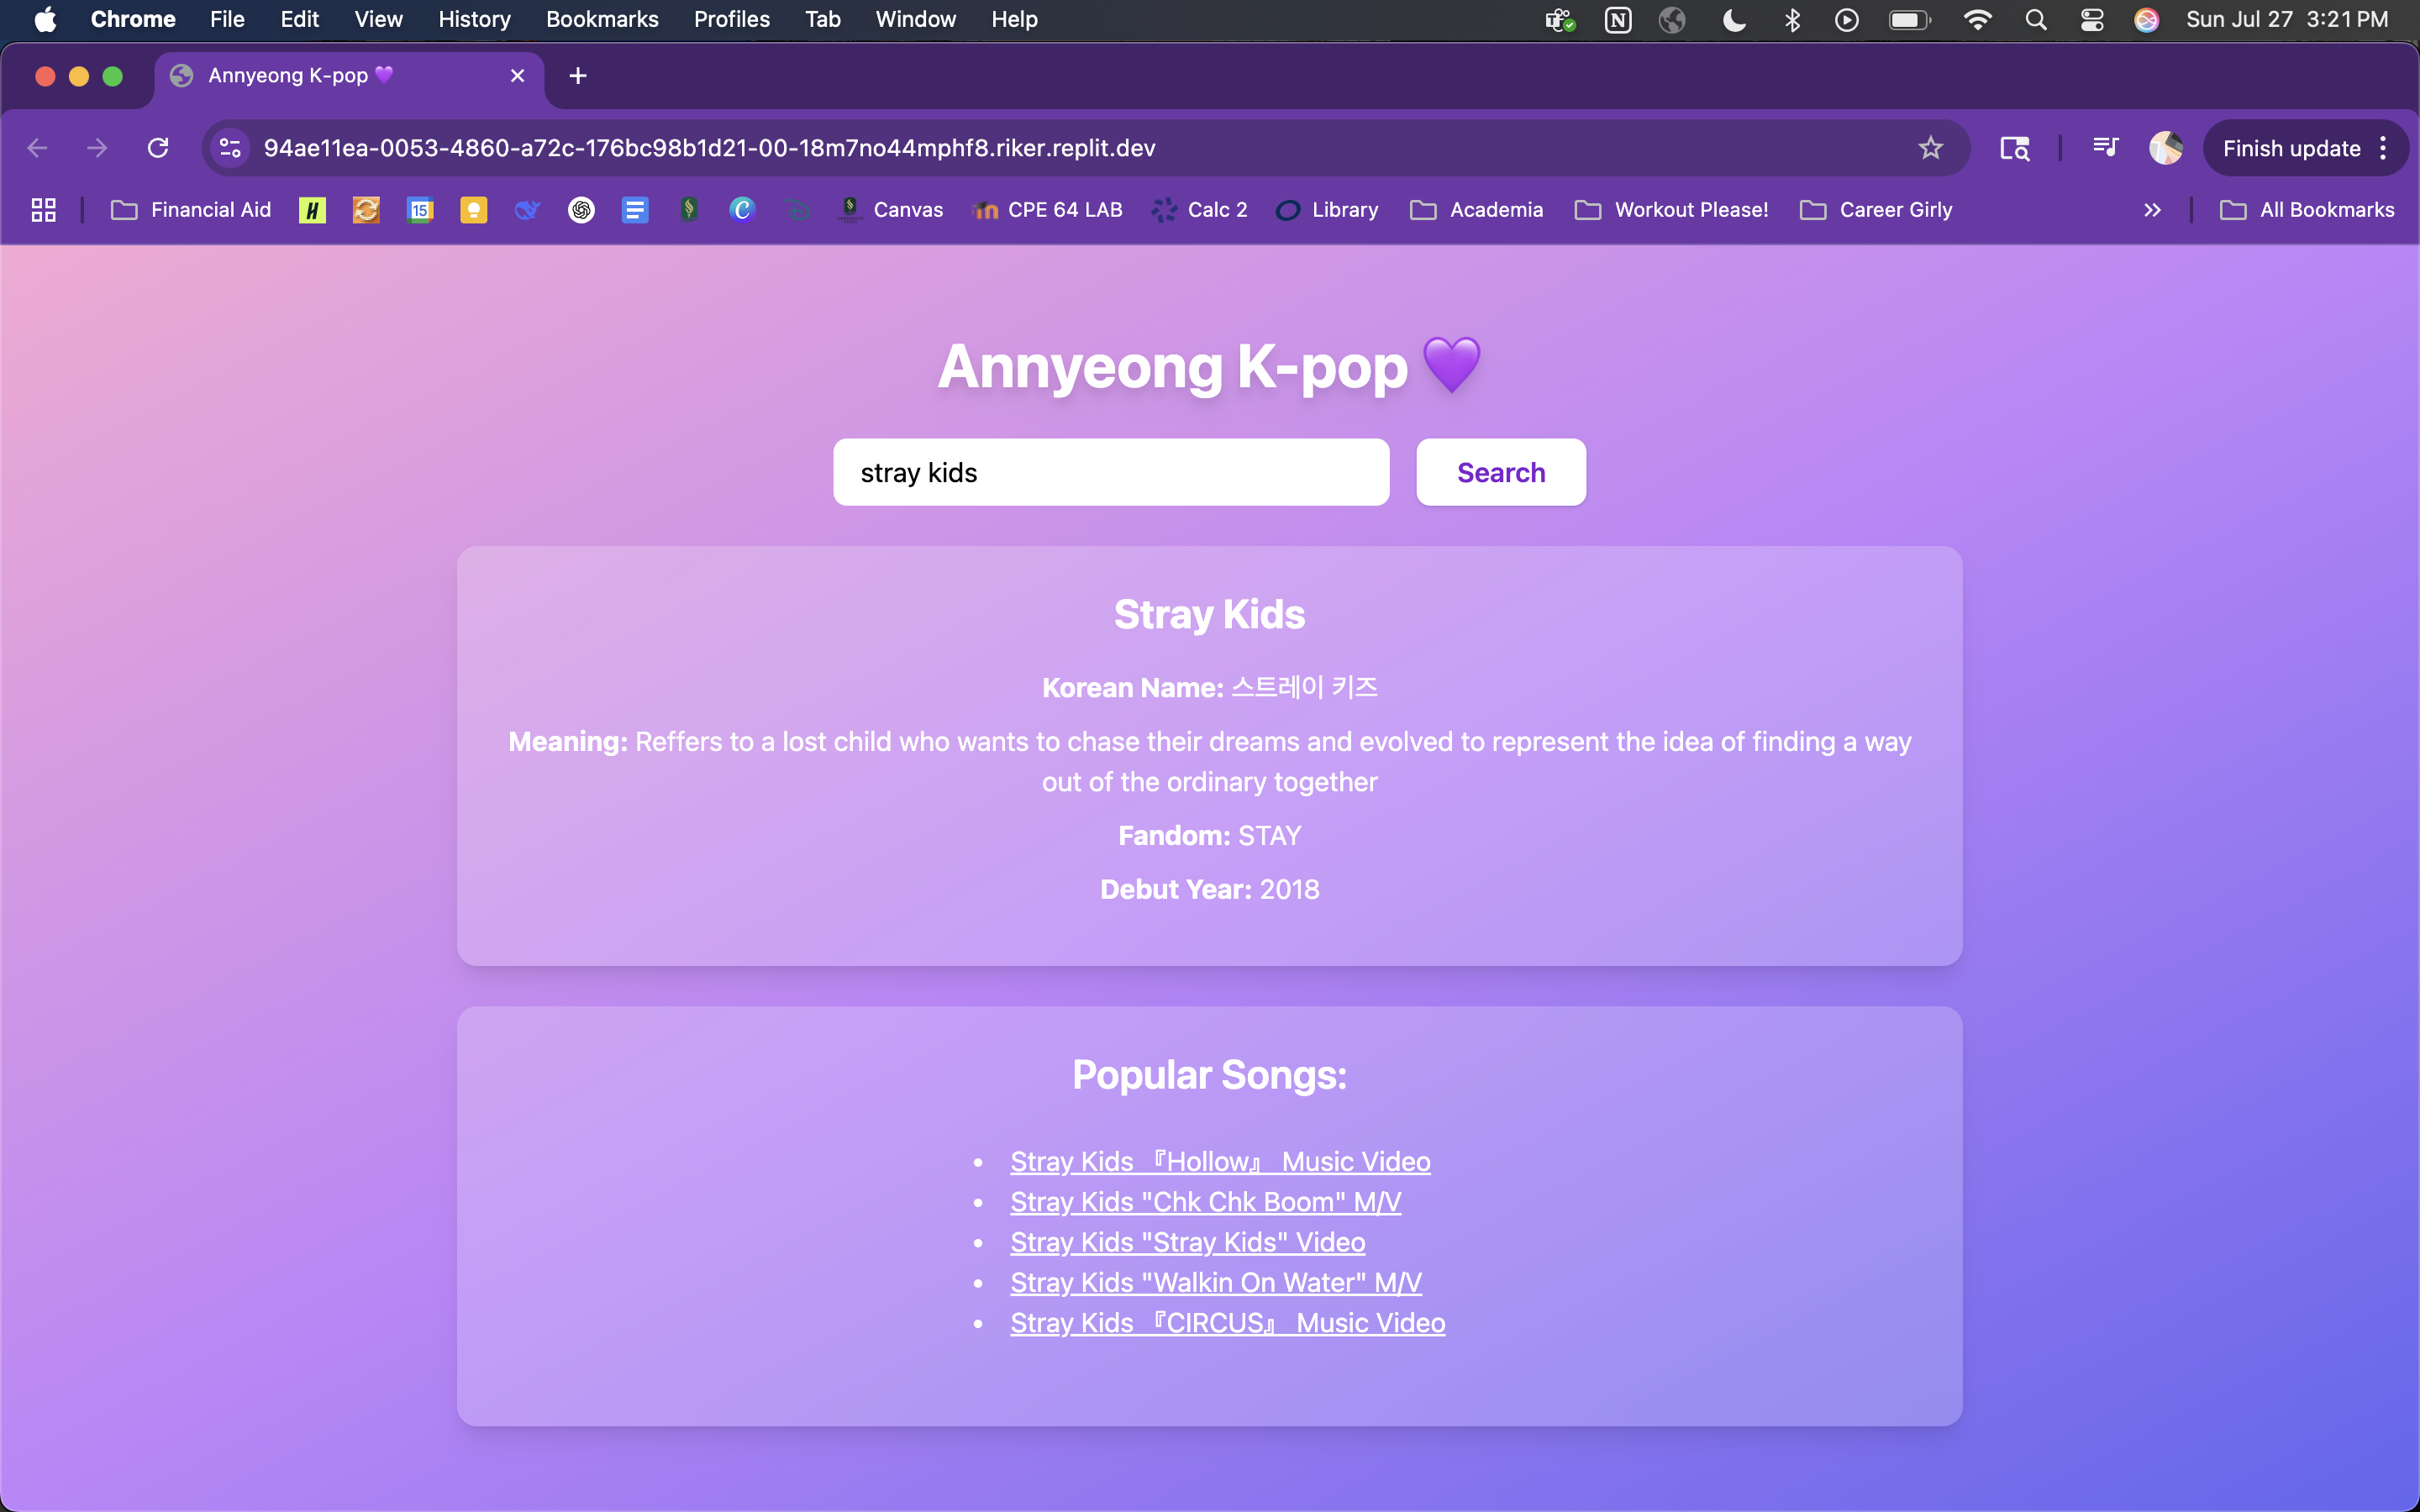The image size is (2420, 1512).
Task: Open the Chrome three-dot menu
Action: pos(2384,148)
